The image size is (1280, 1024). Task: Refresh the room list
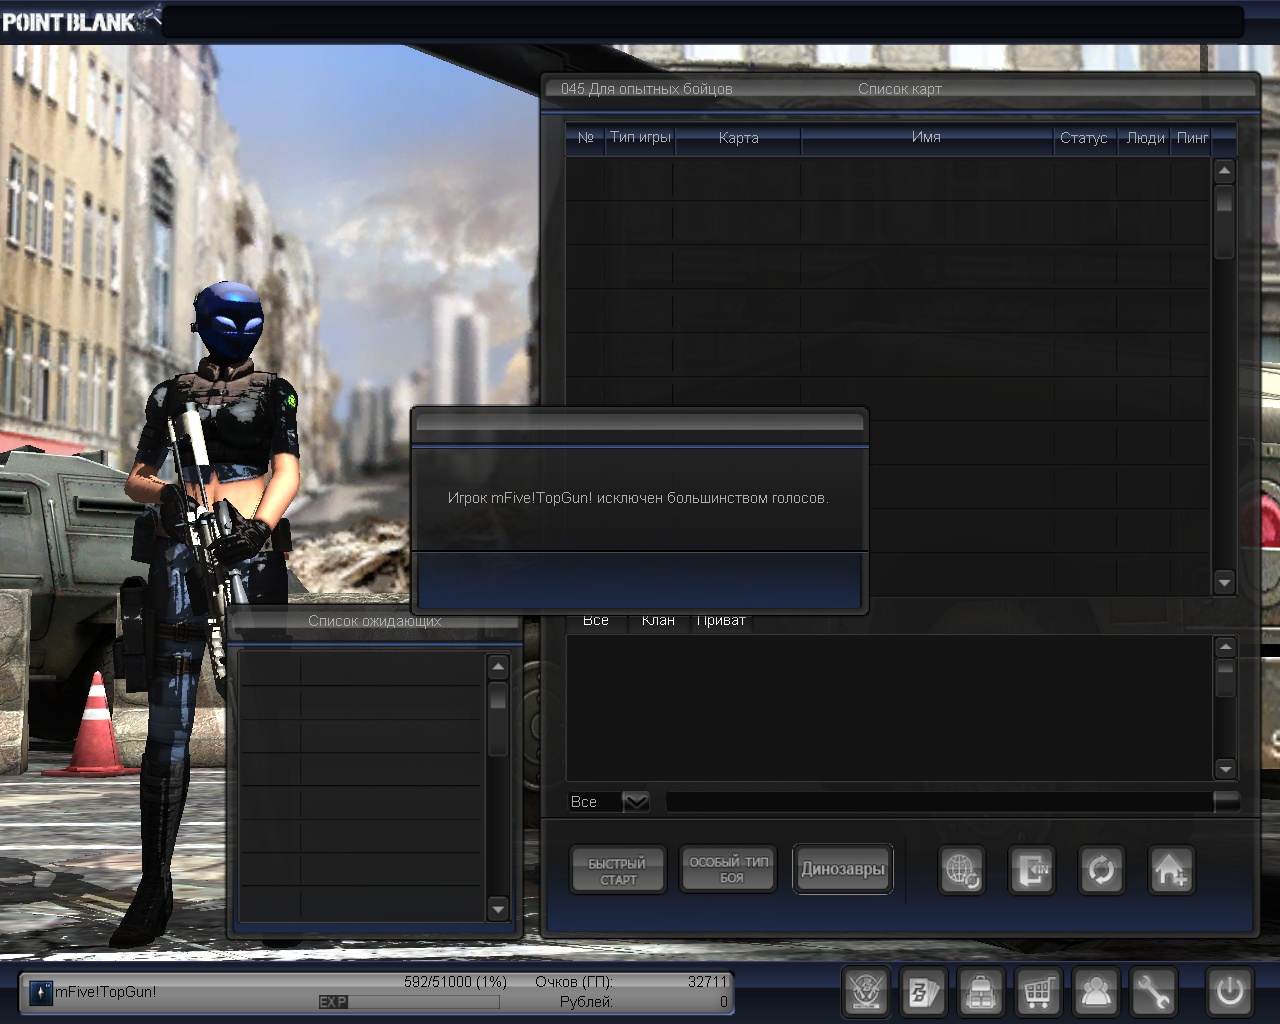1100,870
